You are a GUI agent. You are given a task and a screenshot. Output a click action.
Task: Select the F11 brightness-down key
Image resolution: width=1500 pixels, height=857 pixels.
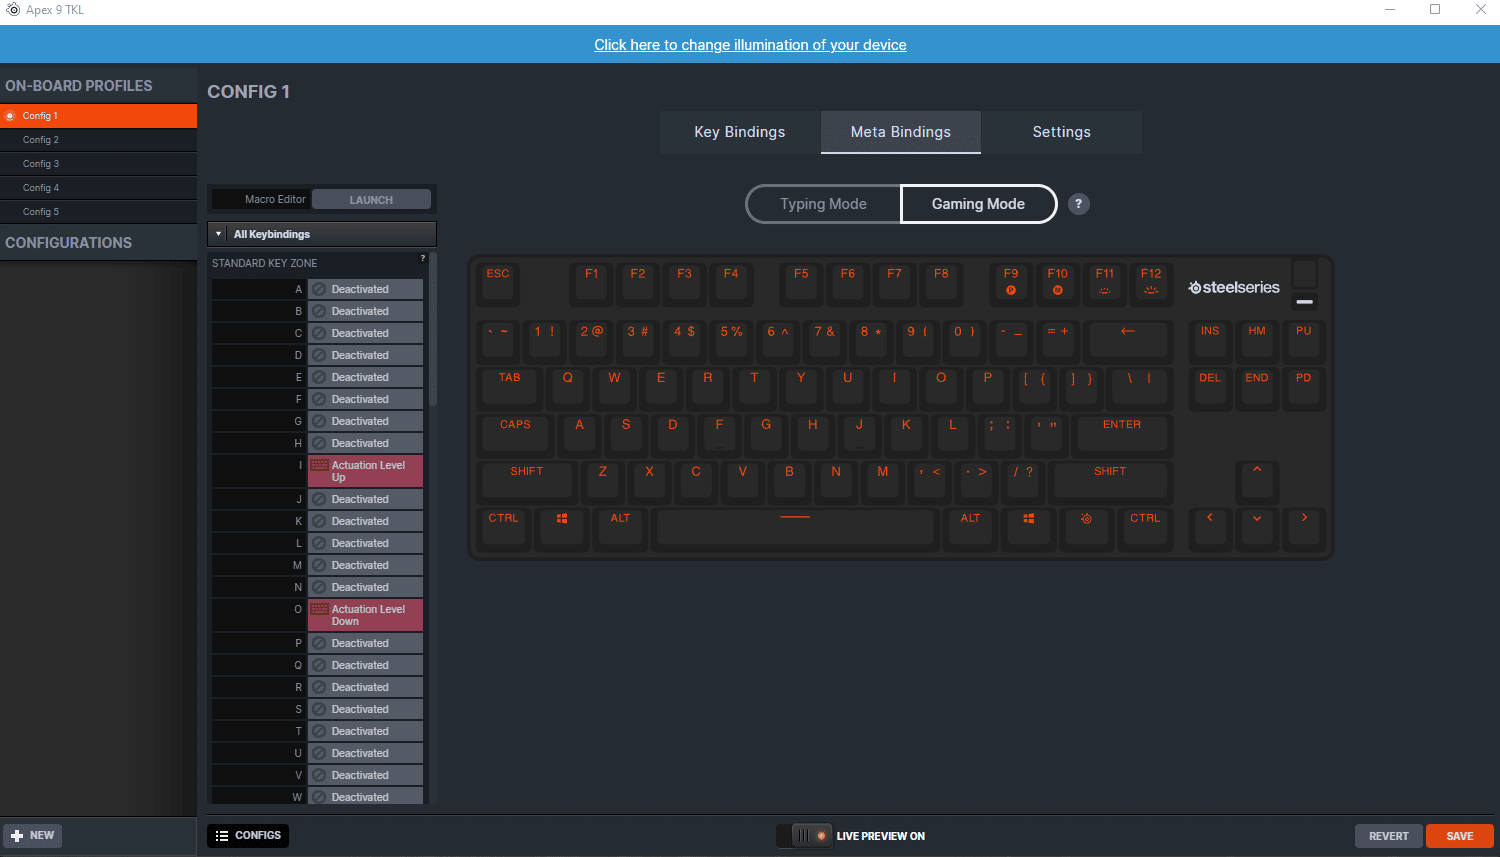[1105, 283]
